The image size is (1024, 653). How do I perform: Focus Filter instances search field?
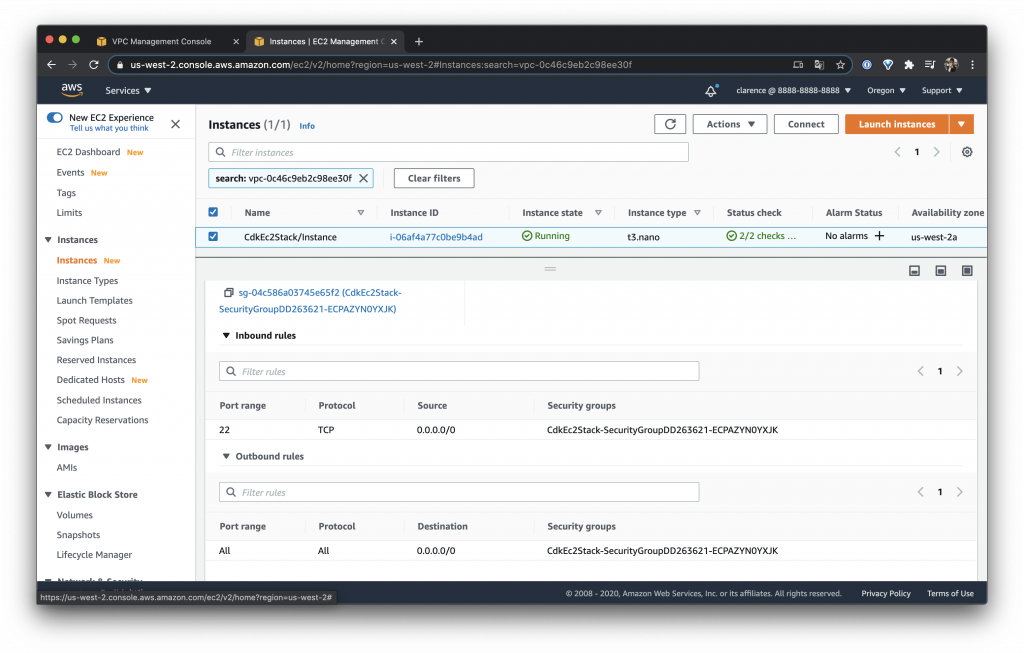pyautogui.click(x=449, y=152)
